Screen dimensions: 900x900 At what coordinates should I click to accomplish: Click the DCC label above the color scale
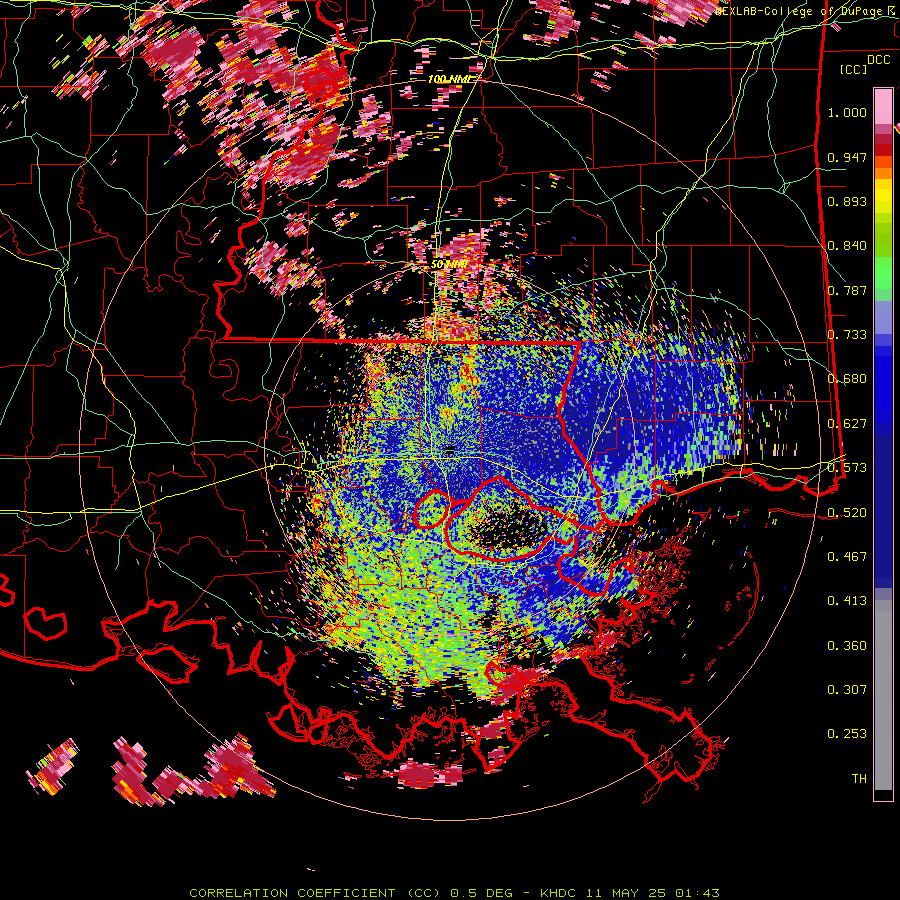click(878, 60)
